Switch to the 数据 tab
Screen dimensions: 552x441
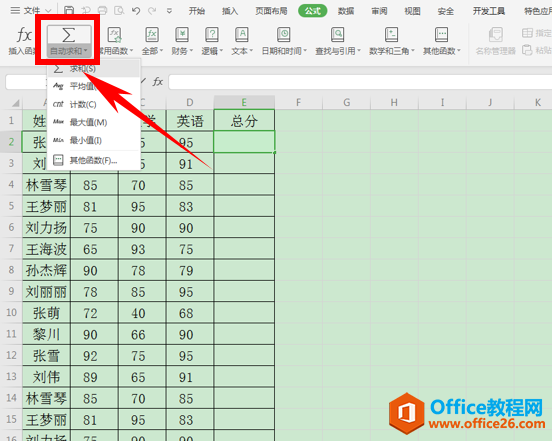tap(346, 11)
